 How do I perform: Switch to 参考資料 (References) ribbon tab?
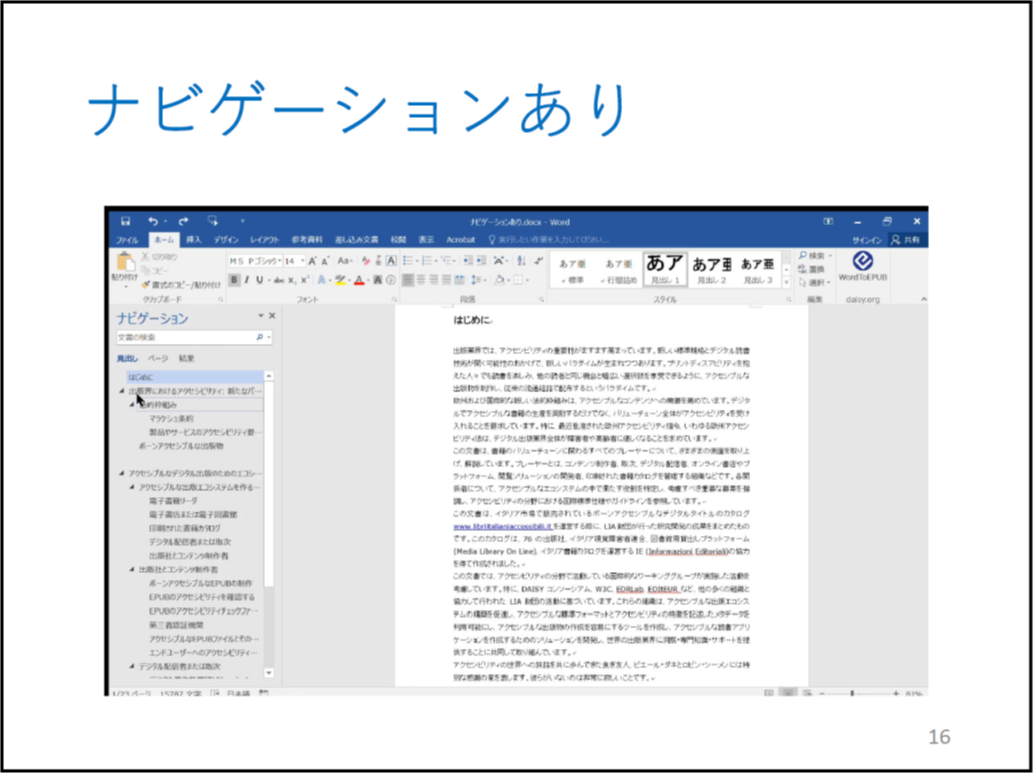tap(307, 240)
